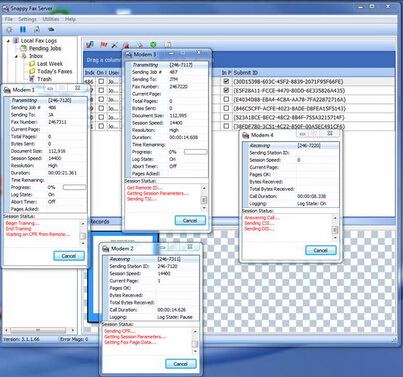Click Error Msgs: 0 in status bar
This screenshot has width=403, height=377.
click(x=74, y=339)
